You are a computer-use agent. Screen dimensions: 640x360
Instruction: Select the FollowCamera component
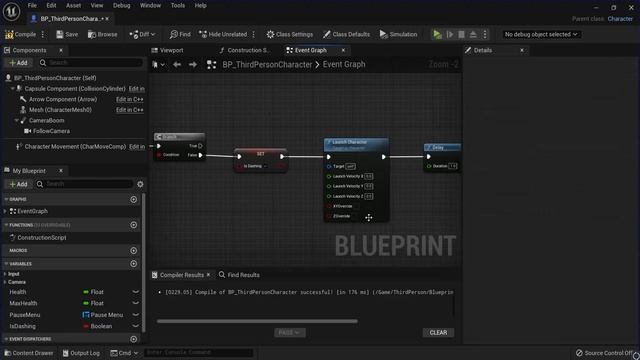coord(51,131)
